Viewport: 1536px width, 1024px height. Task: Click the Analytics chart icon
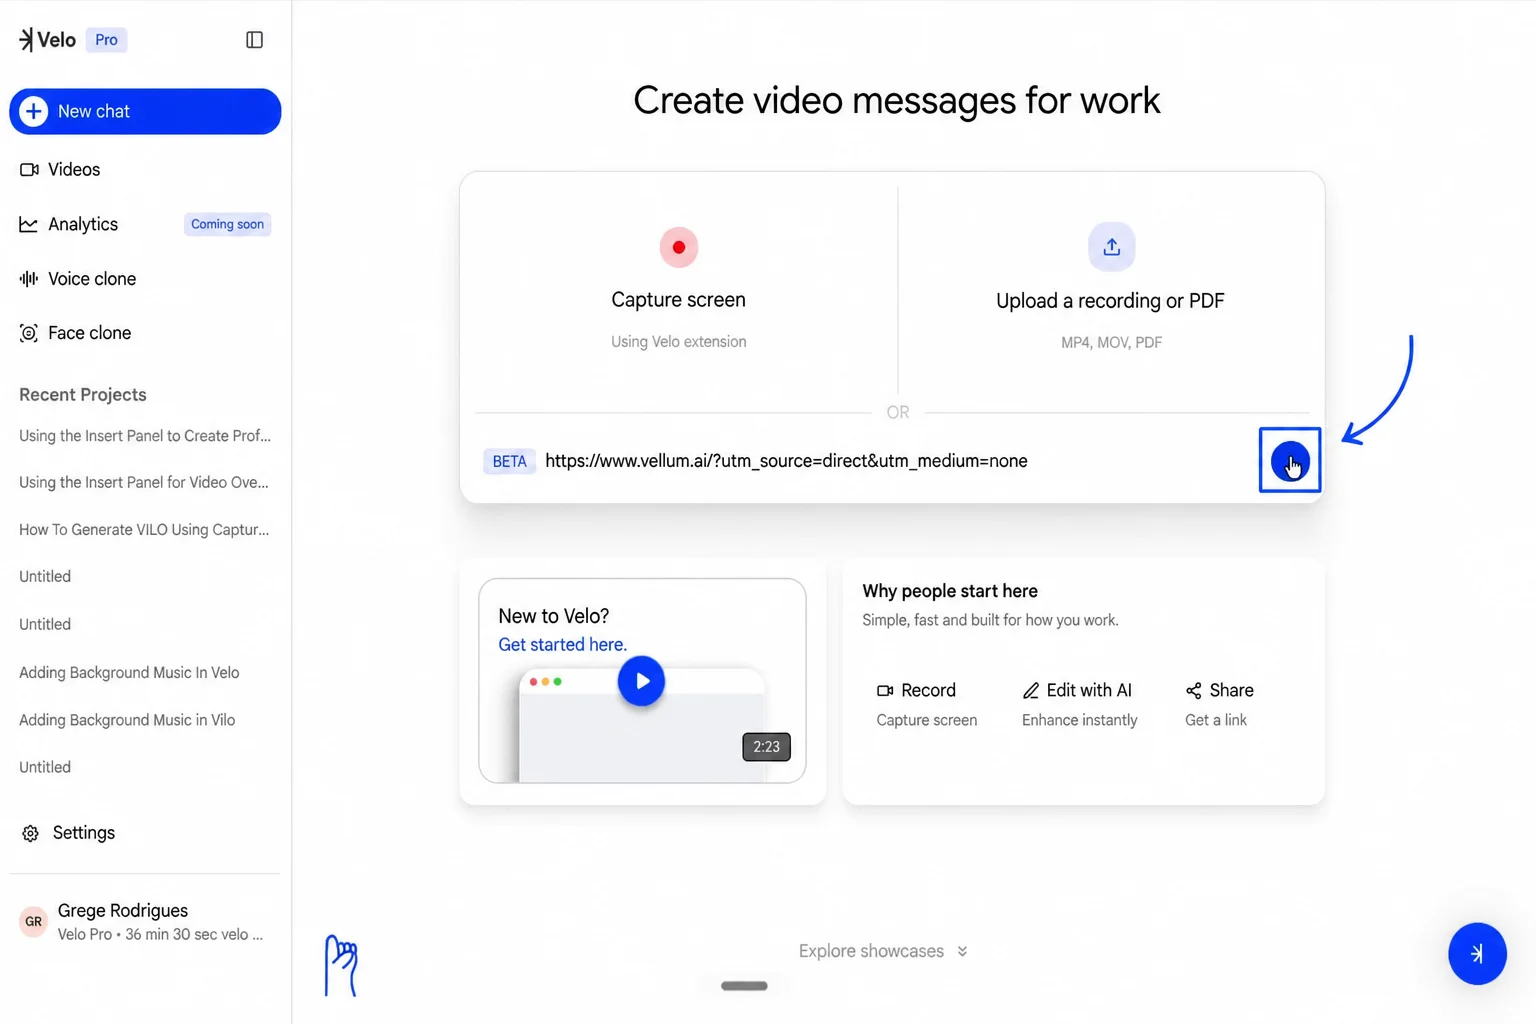[x=28, y=224]
